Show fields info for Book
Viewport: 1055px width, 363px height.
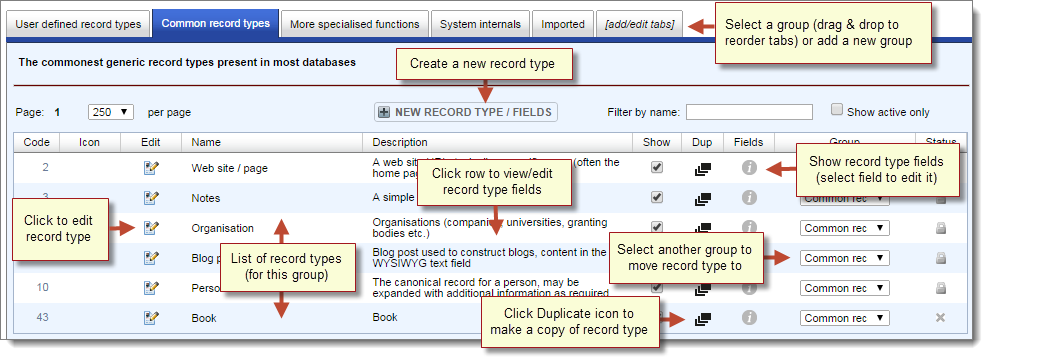pyautogui.click(x=750, y=317)
